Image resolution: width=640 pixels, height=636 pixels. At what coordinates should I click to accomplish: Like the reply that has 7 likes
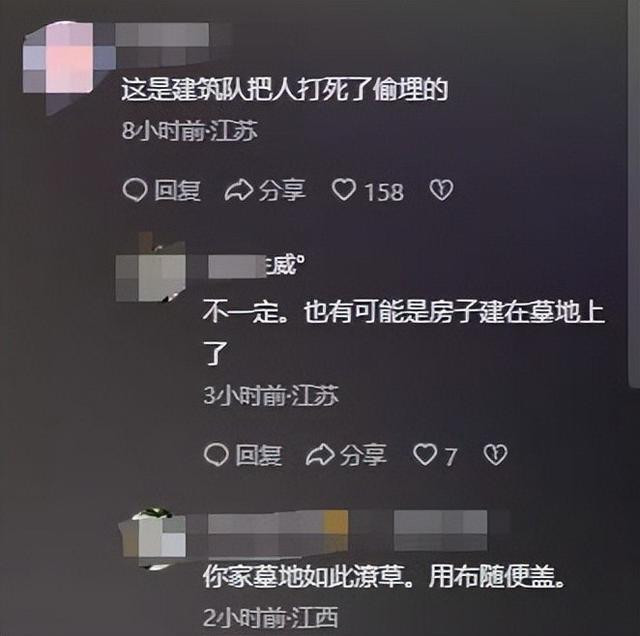pyautogui.click(x=425, y=455)
